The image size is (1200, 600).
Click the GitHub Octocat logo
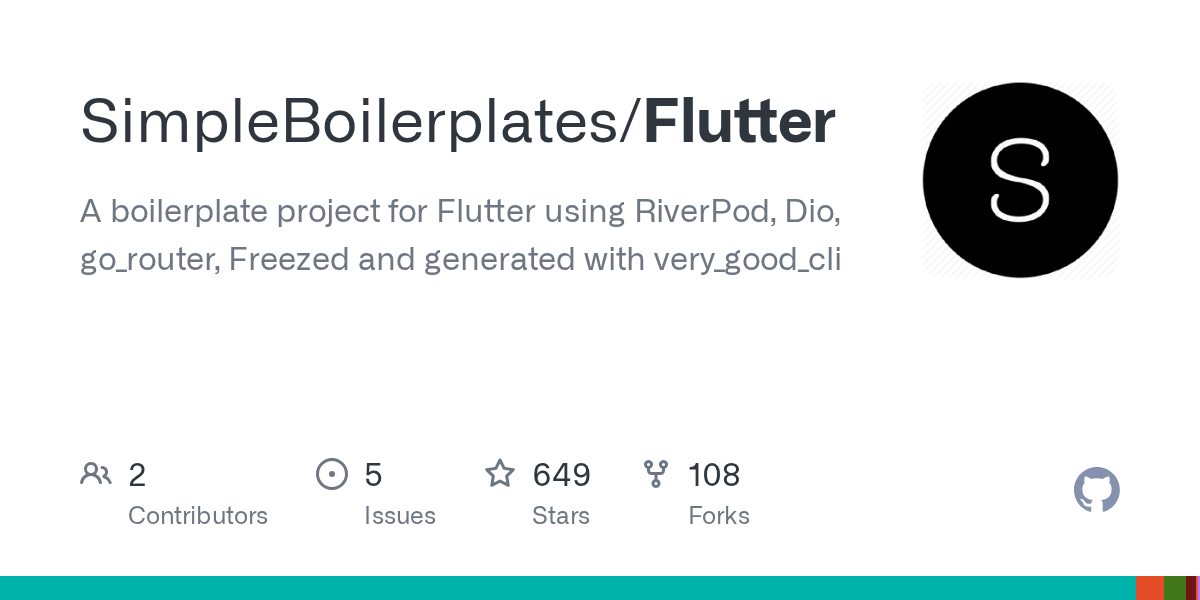pos(1097,490)
